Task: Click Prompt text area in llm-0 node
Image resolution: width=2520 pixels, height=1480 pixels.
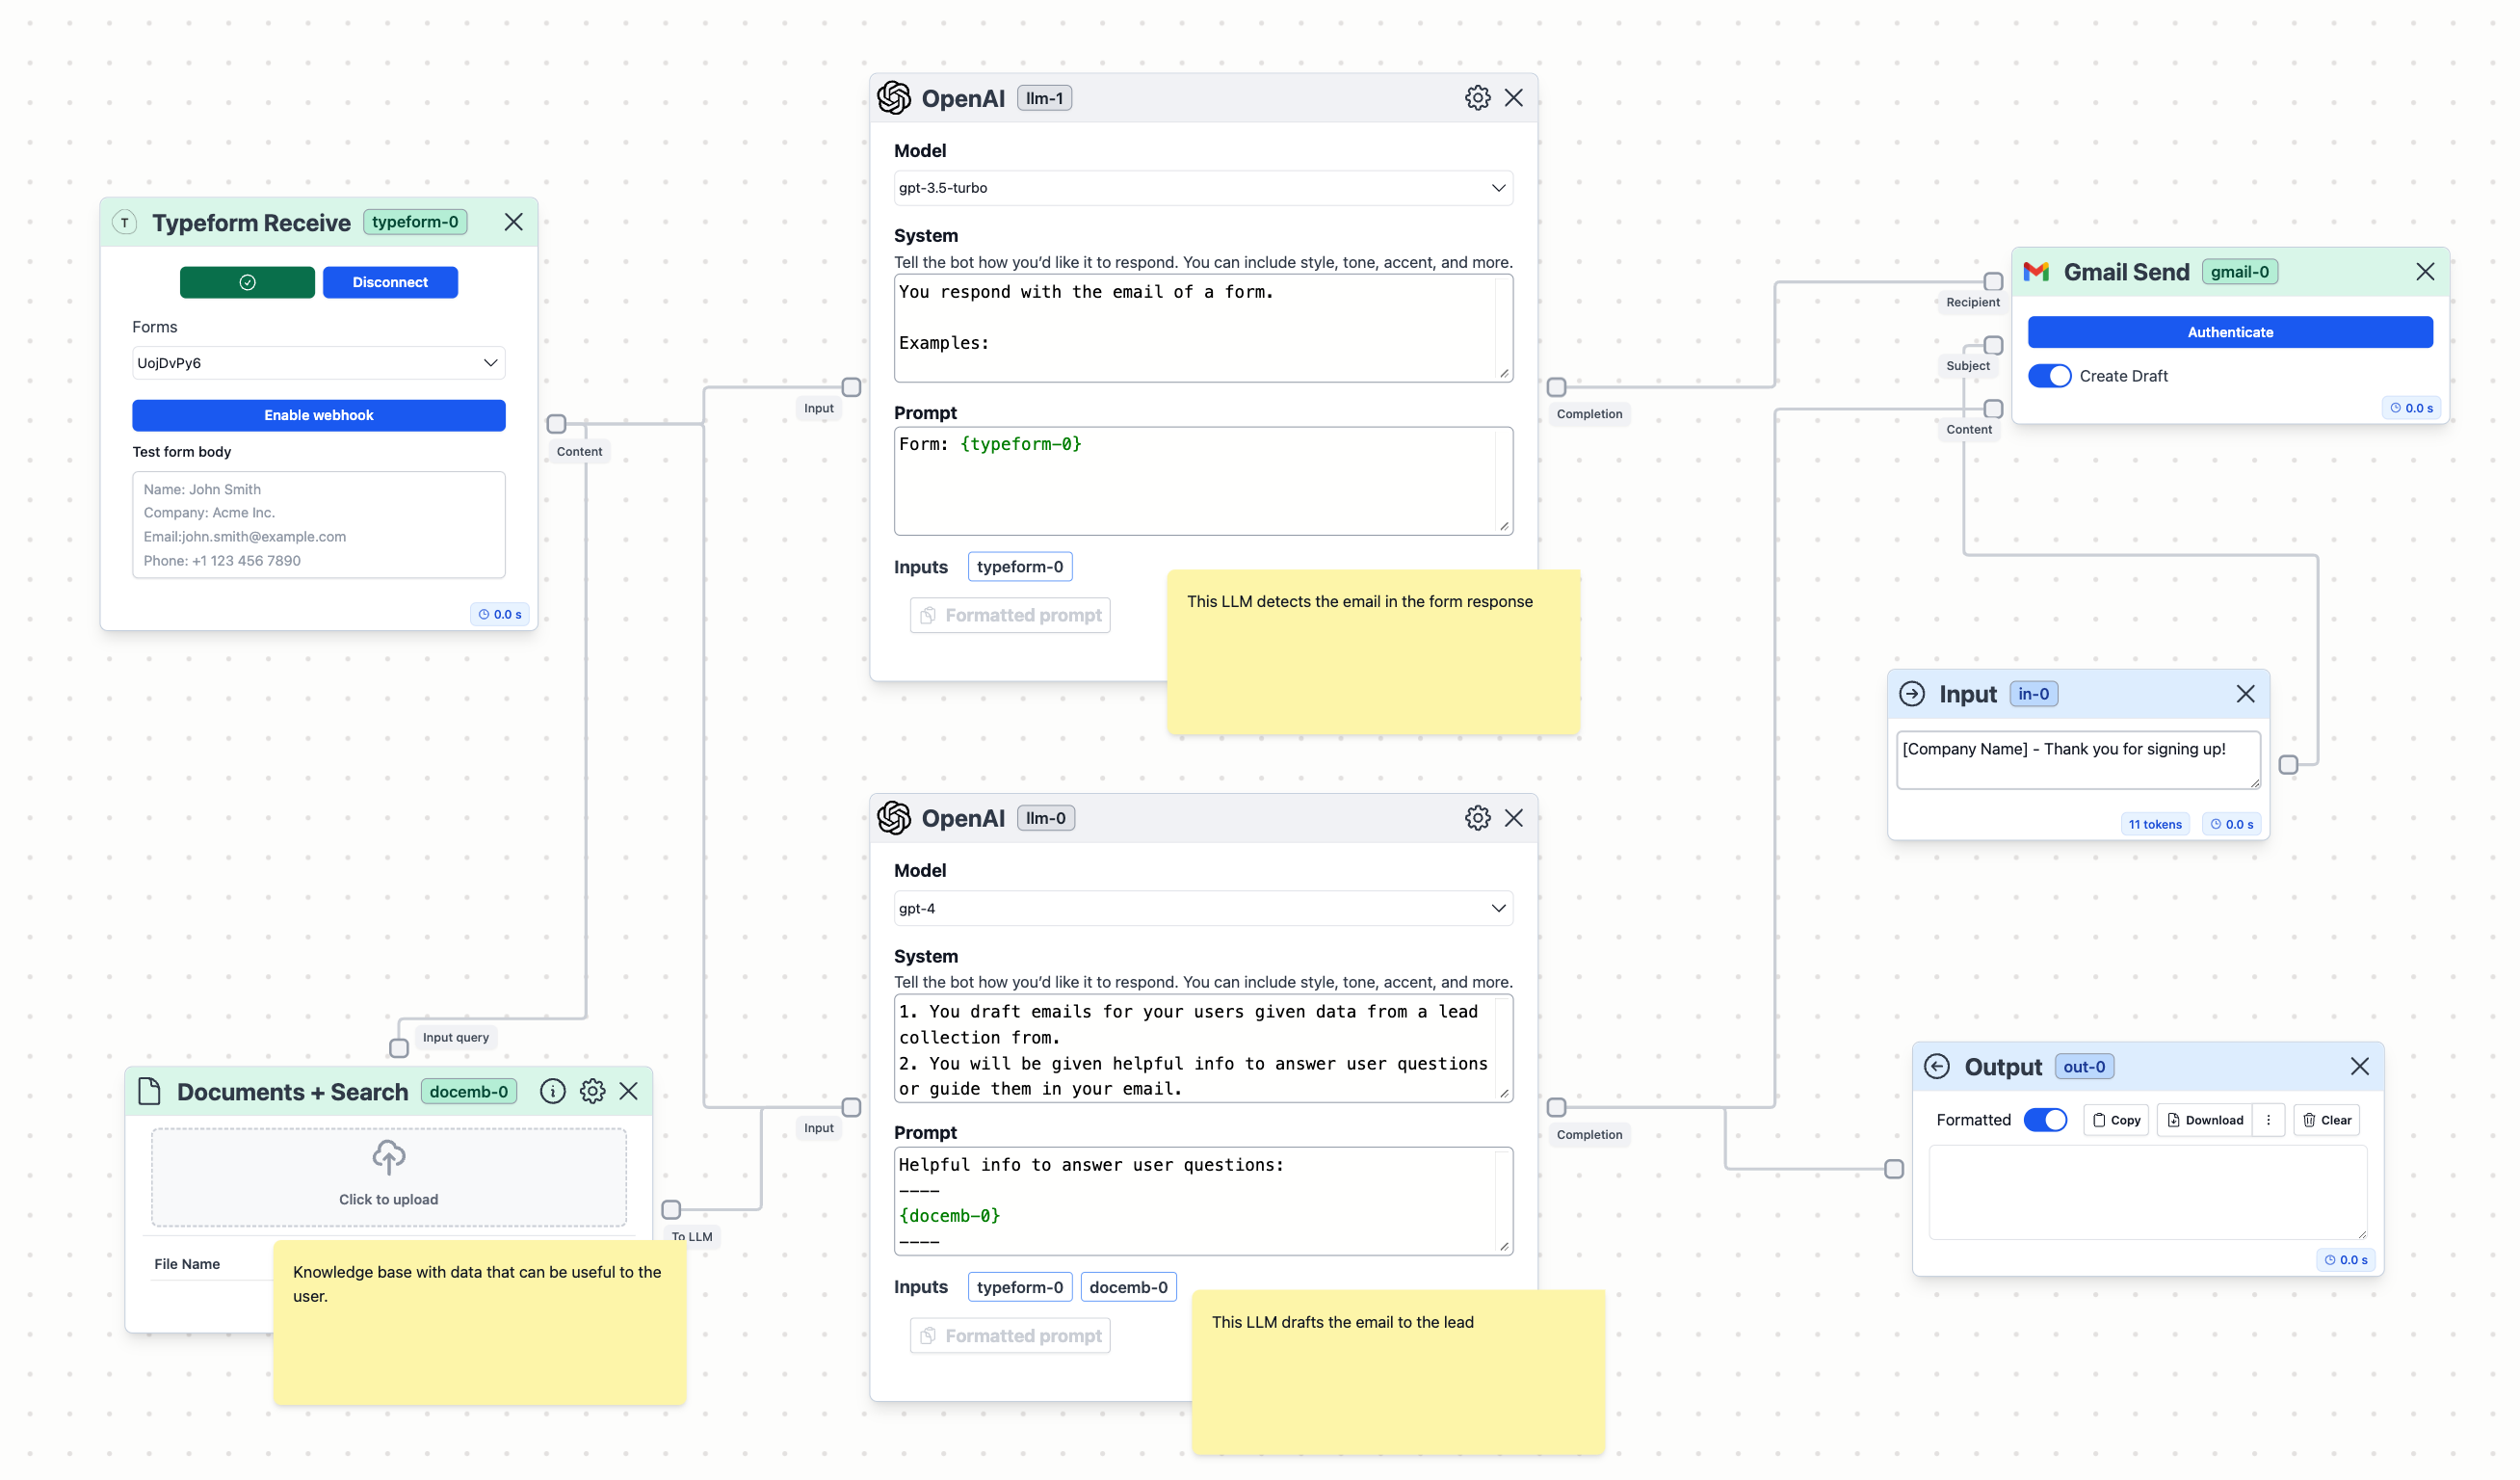Action: pyautogui.click(x=1203, y=1201)
